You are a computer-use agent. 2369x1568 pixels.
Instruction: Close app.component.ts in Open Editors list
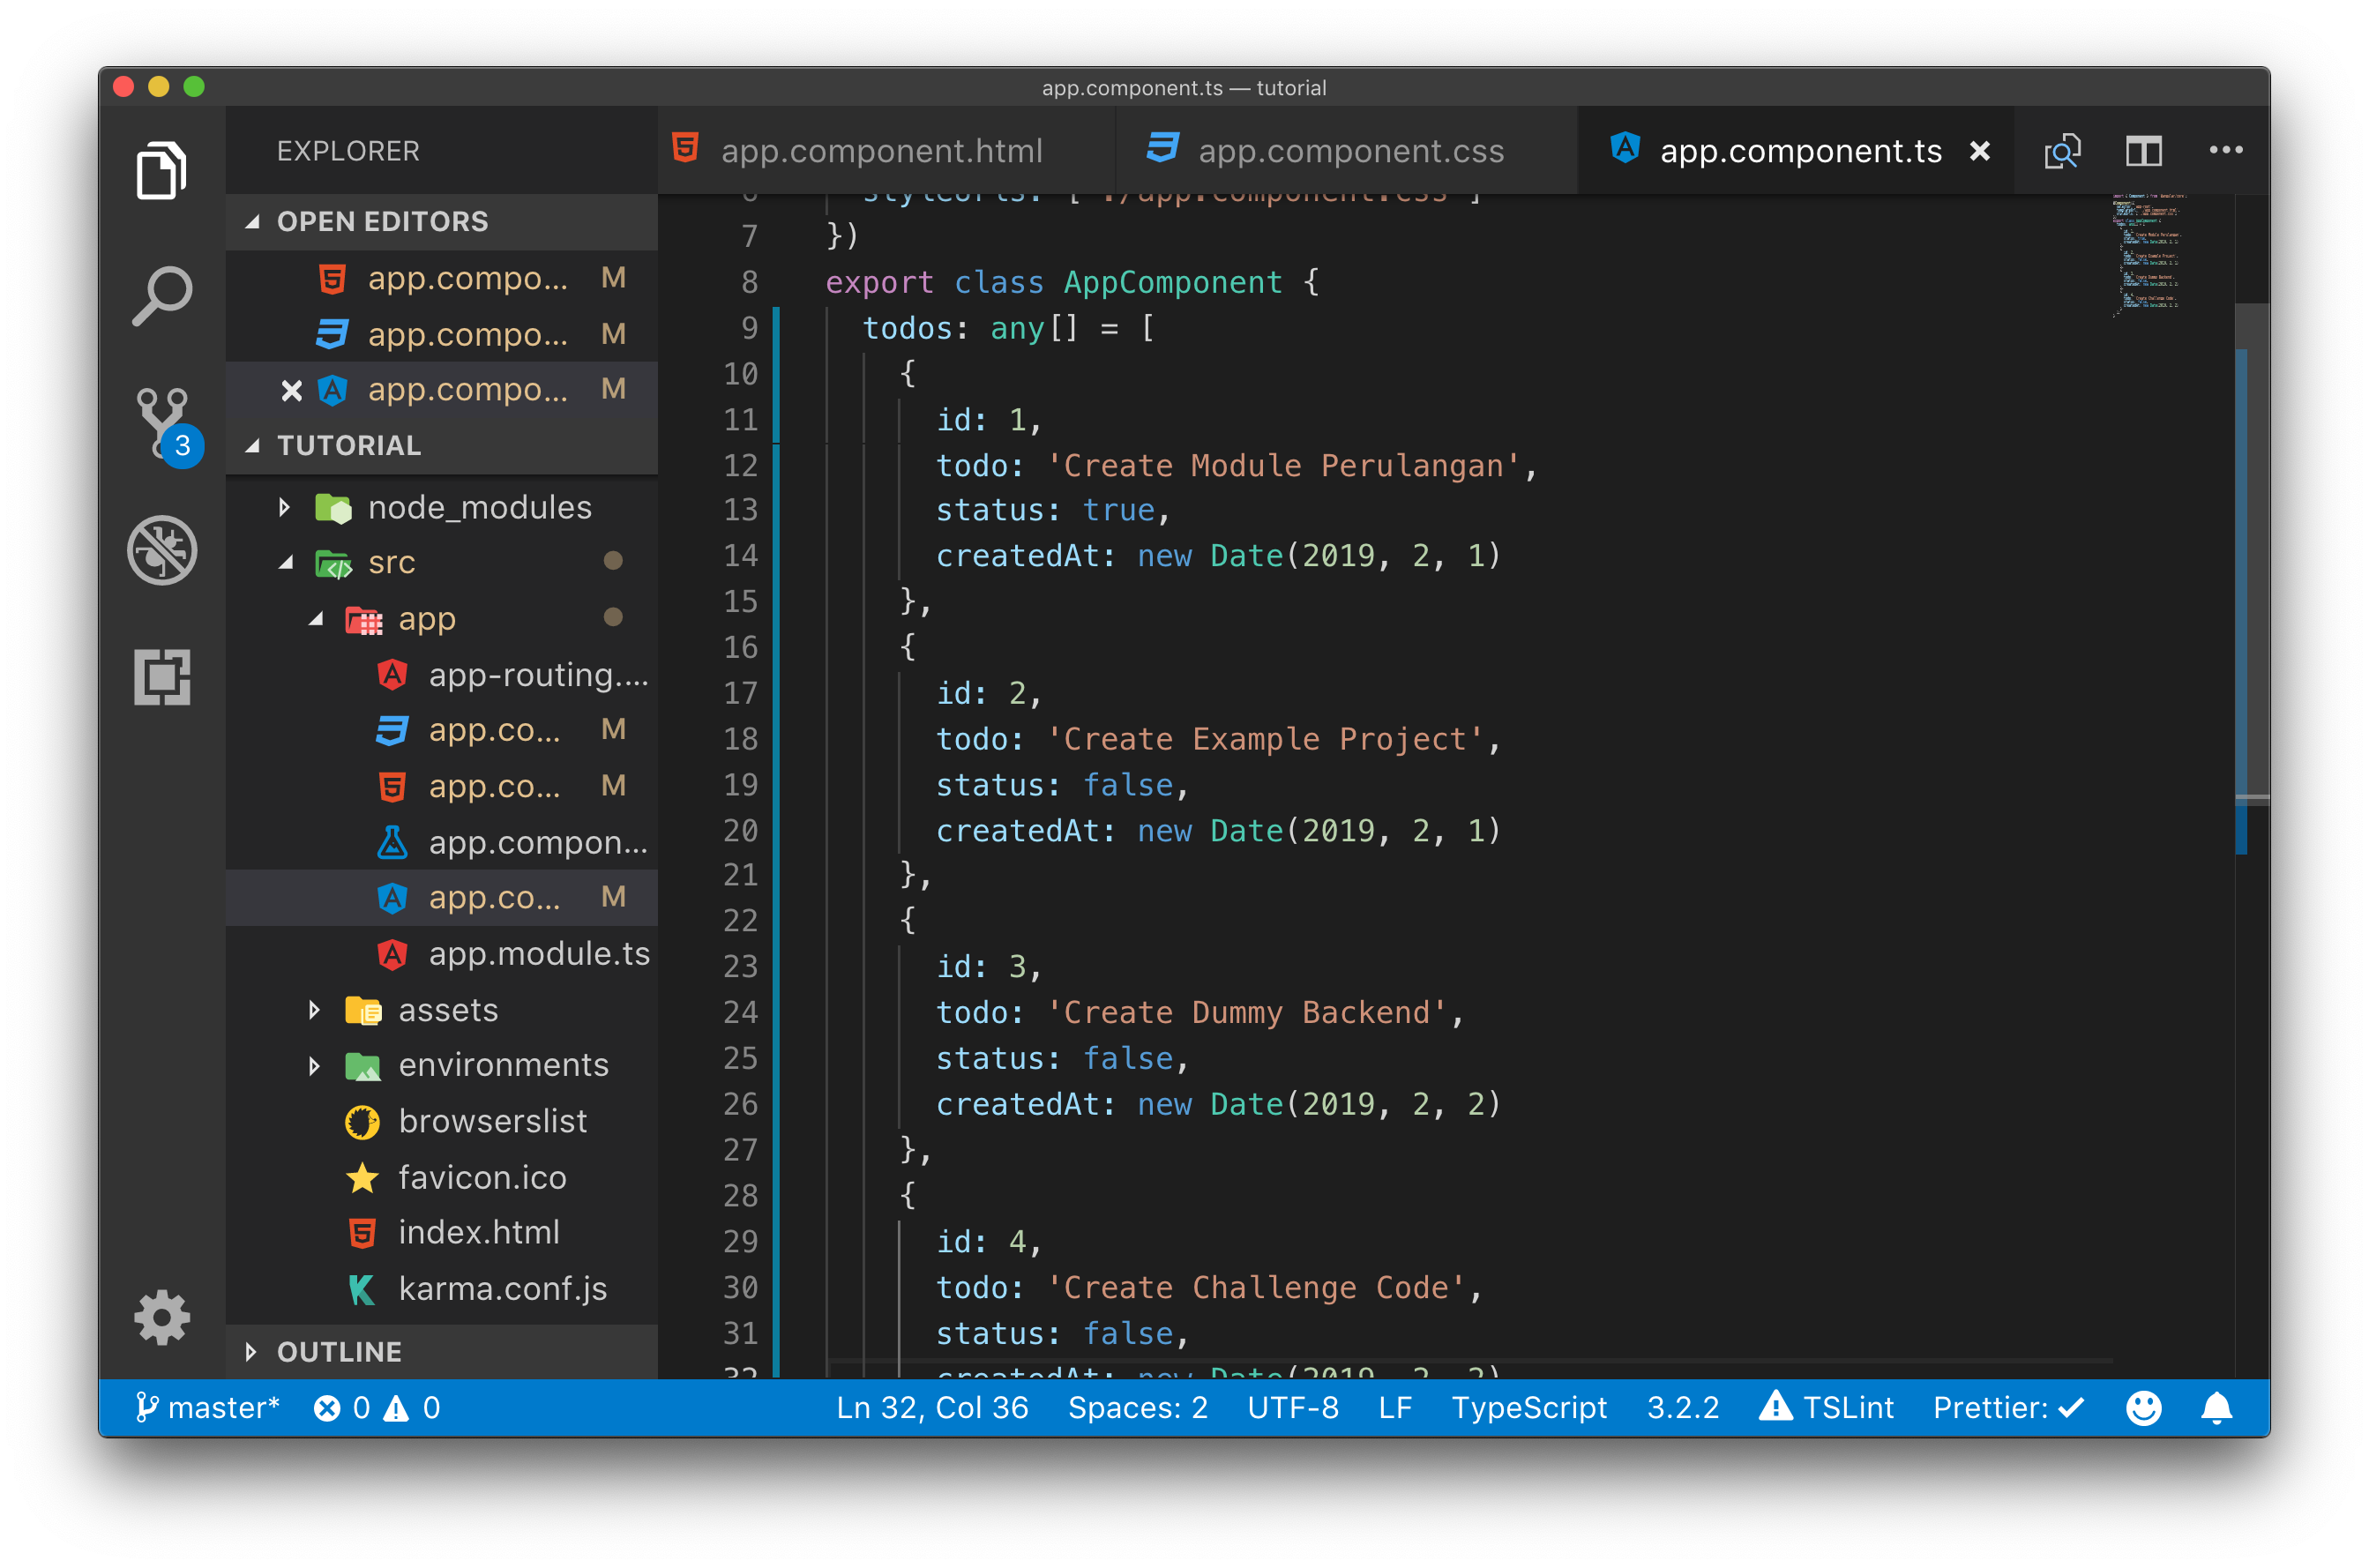pyautogui.click(x=291, y=390)
